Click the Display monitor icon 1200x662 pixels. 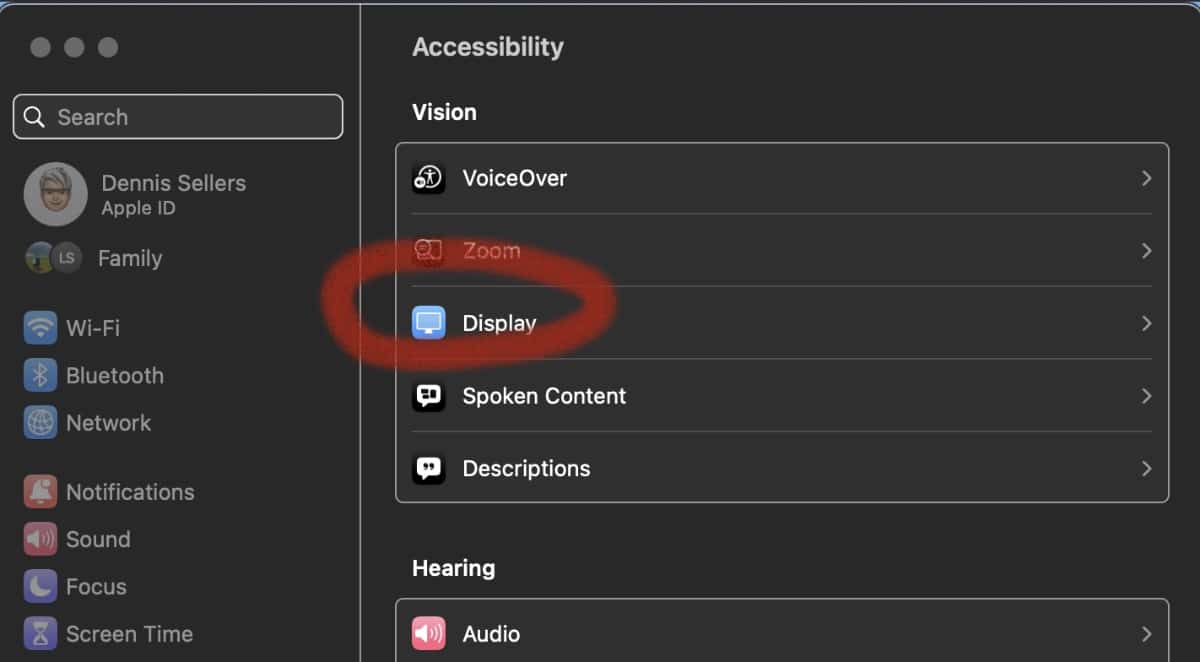click(x=429, y=323)
